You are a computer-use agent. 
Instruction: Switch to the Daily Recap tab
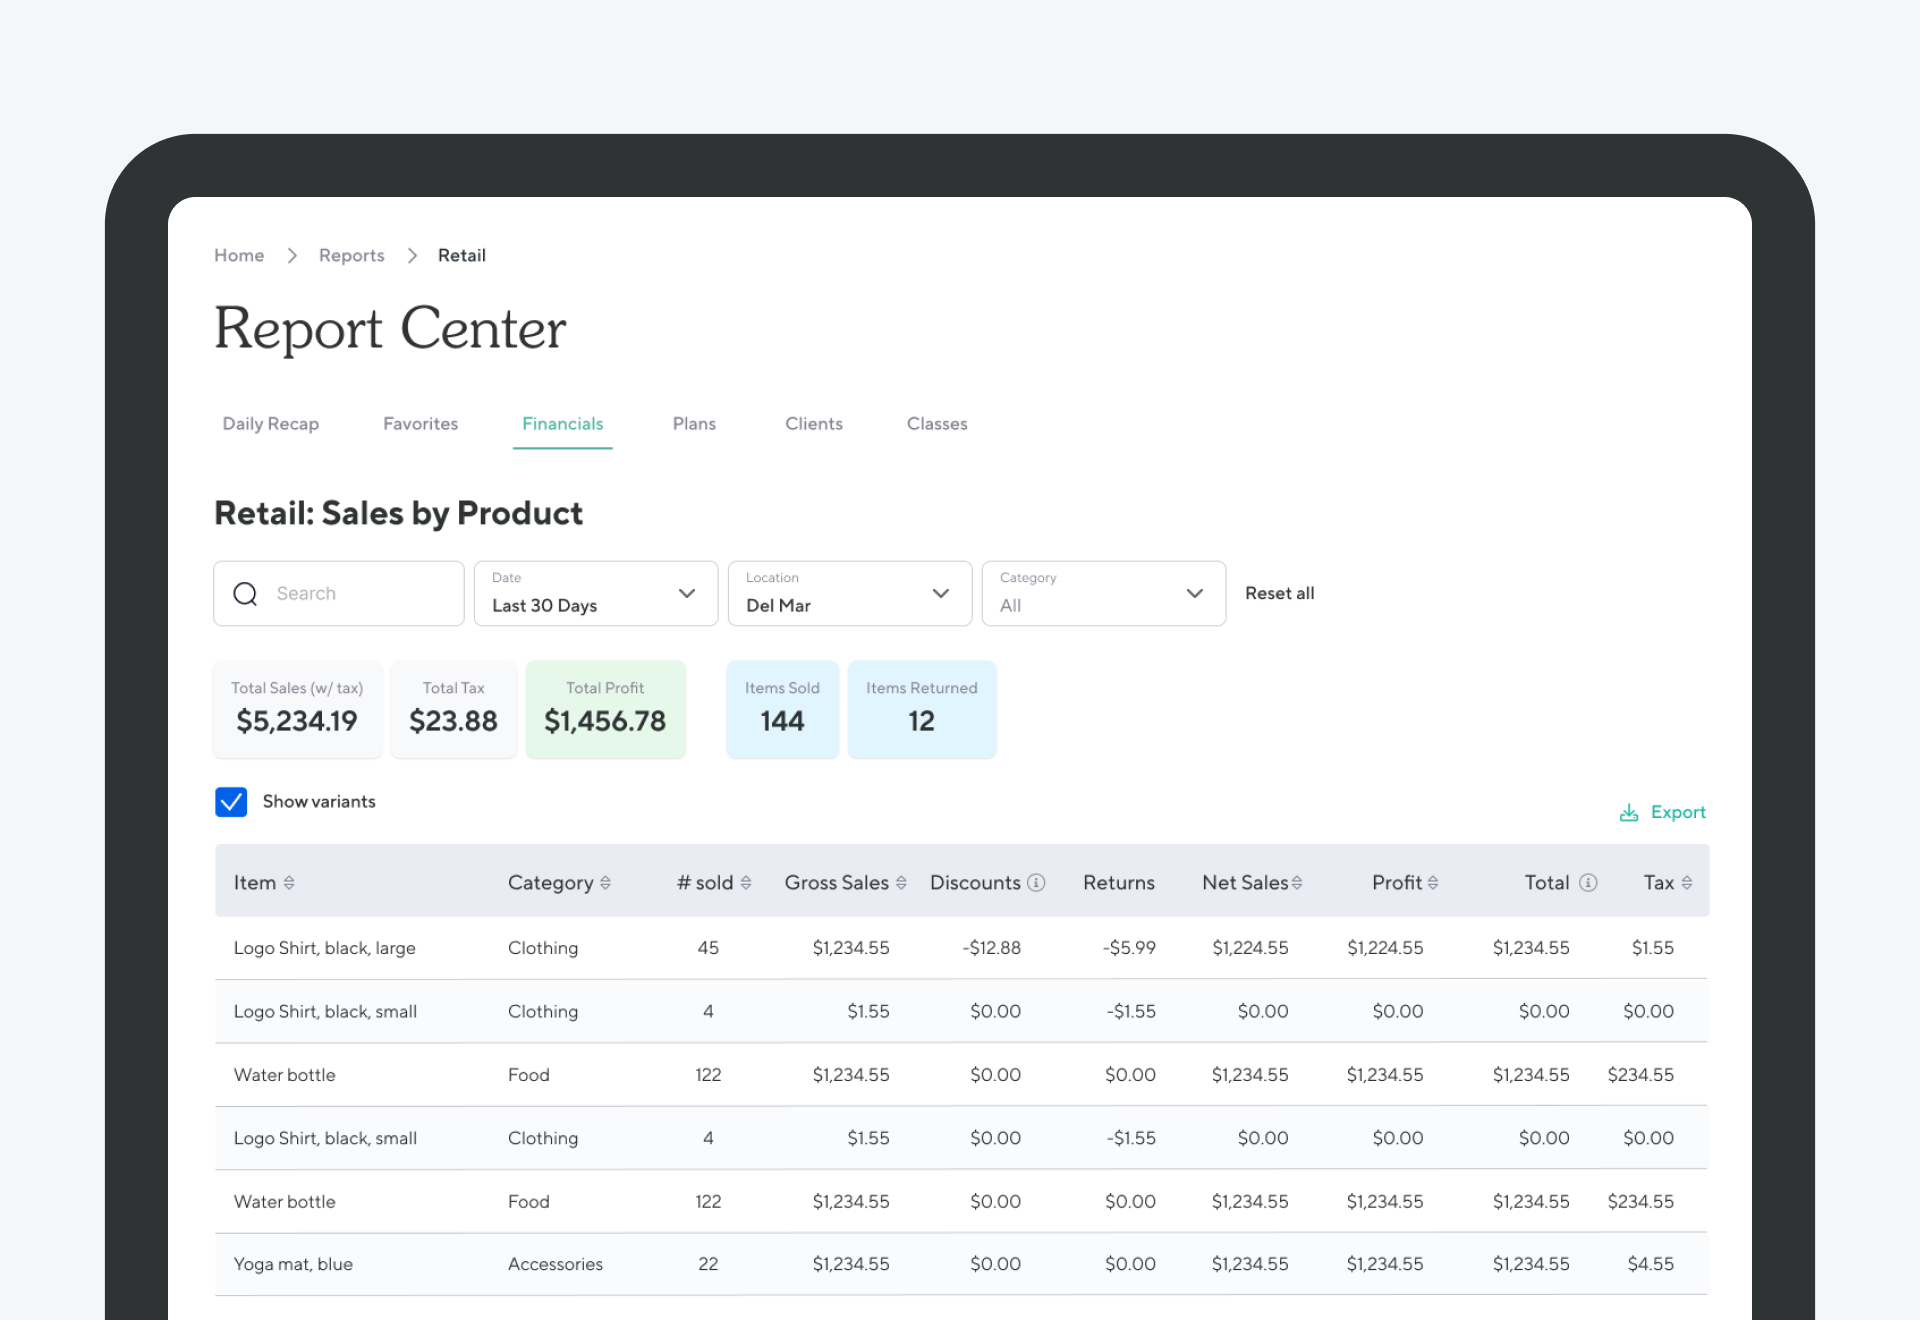(x=270, y=424)
